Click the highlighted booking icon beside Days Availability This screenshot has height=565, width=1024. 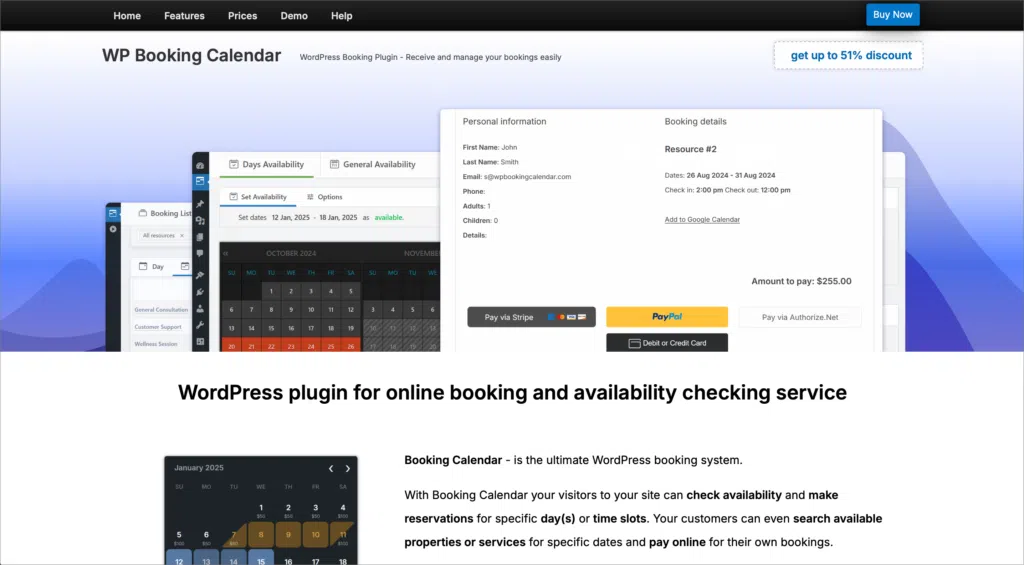(200, 181)
